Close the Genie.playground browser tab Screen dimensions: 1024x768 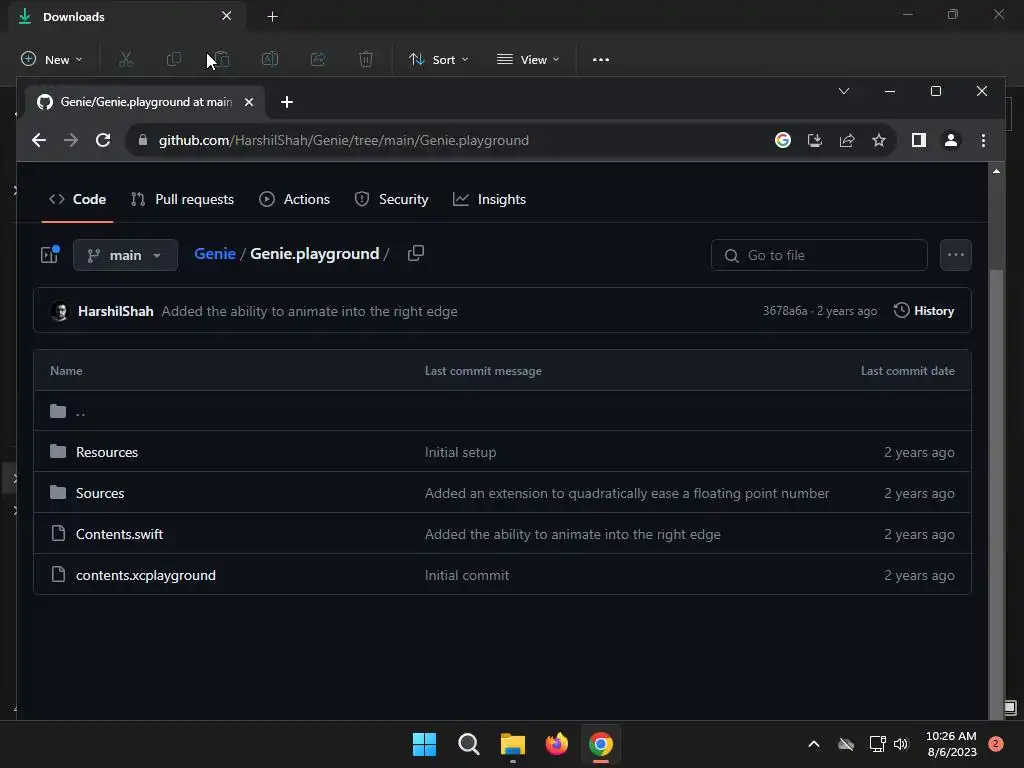point(249,102)
